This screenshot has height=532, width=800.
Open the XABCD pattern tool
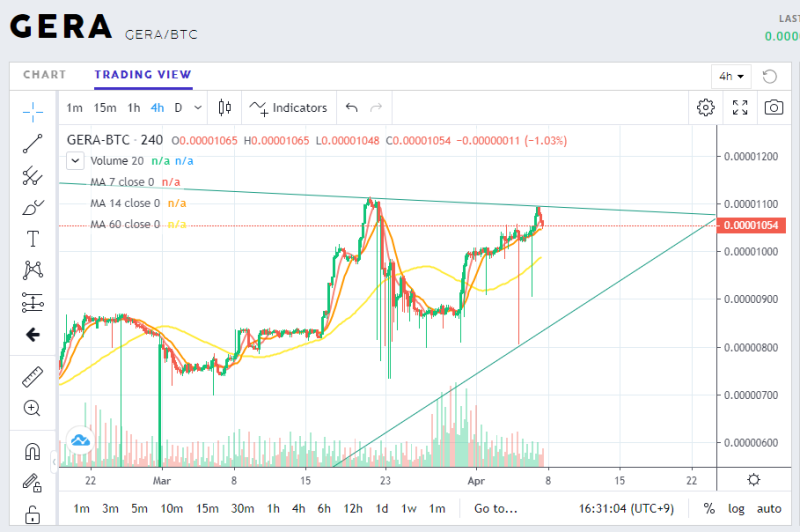click(33, 270)
